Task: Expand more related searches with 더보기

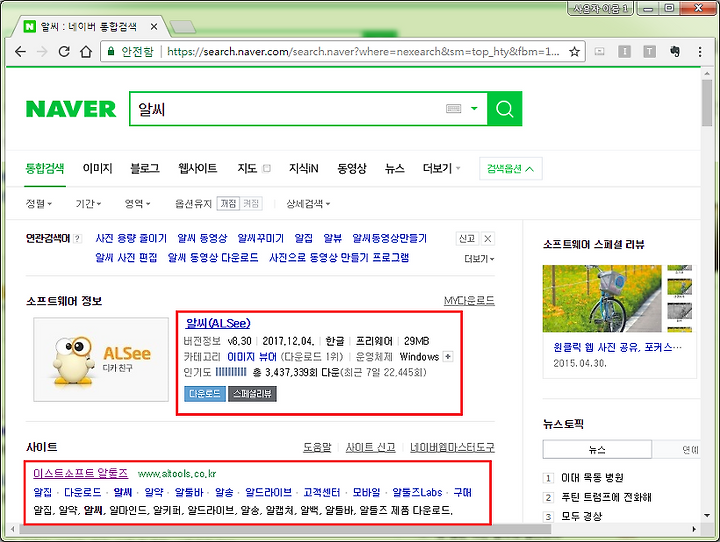Action: pos(479,259)
